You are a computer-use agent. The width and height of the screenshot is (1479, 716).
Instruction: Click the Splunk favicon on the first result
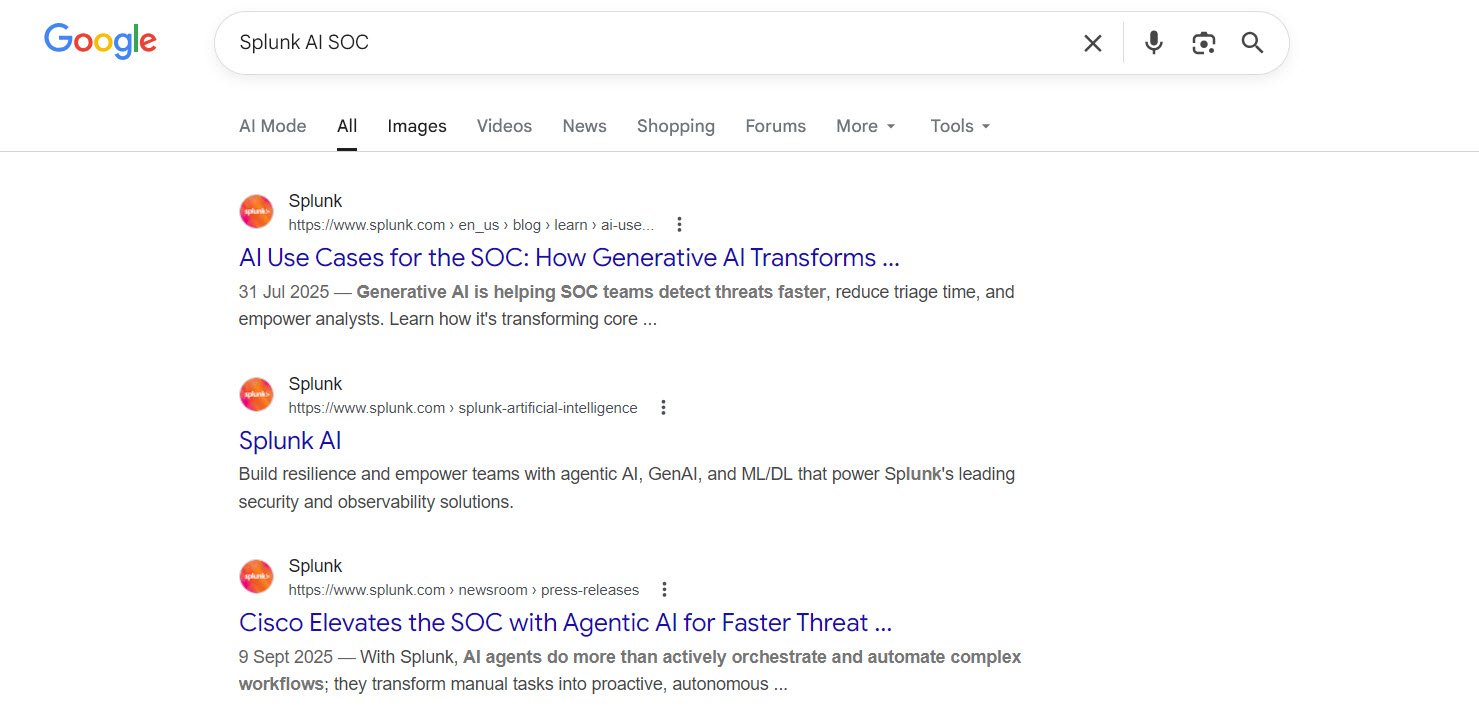tap(256, 211)
